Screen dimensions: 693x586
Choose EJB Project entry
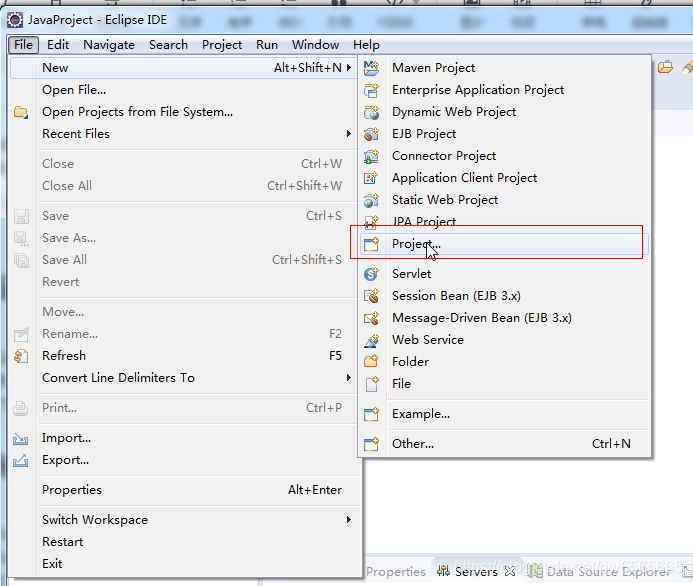tap(504, 134)
